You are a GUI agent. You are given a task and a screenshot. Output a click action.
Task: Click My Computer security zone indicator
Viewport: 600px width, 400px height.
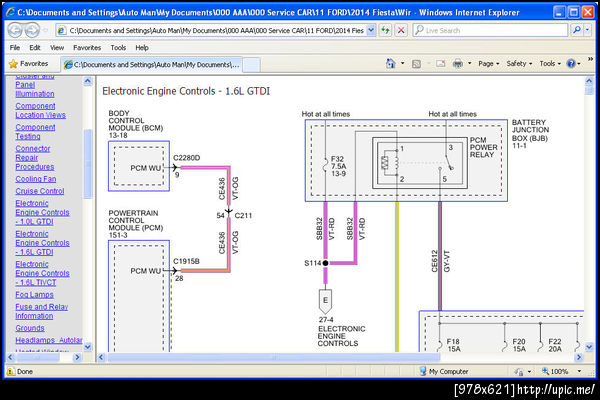pyautogui.click(x=444, y=371)
